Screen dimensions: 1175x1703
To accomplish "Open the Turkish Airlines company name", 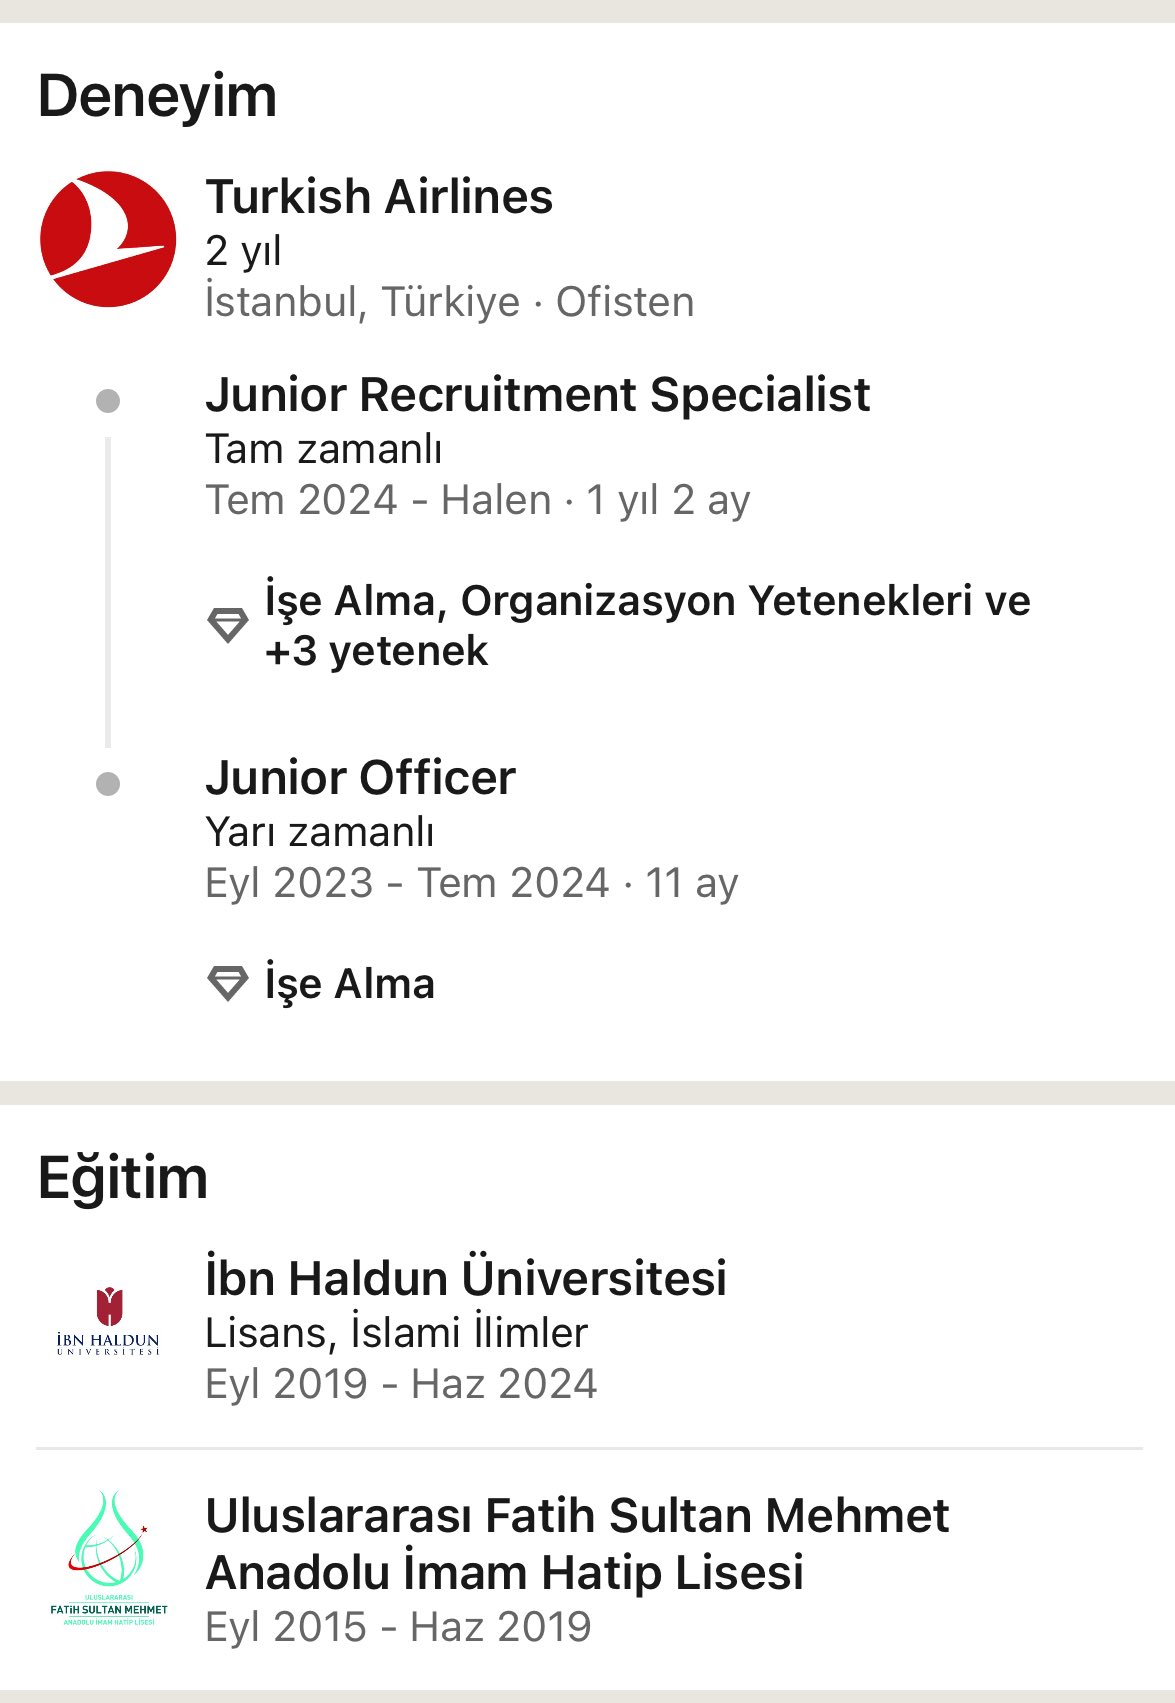I will pos(379,196).
